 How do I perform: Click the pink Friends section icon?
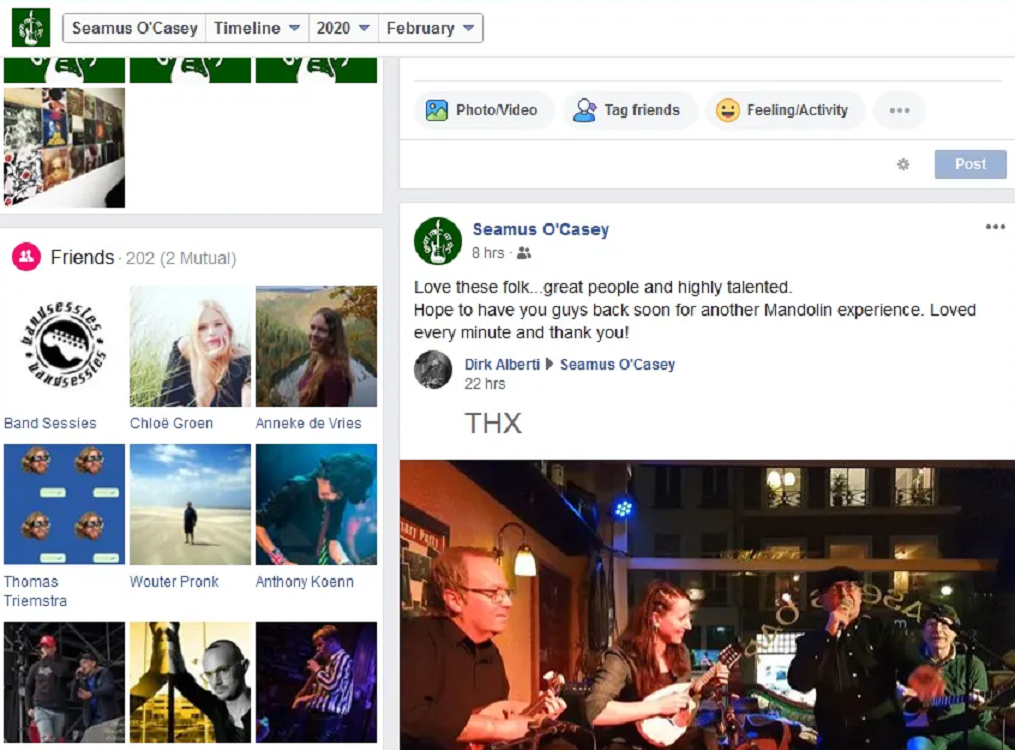point(25,258)
